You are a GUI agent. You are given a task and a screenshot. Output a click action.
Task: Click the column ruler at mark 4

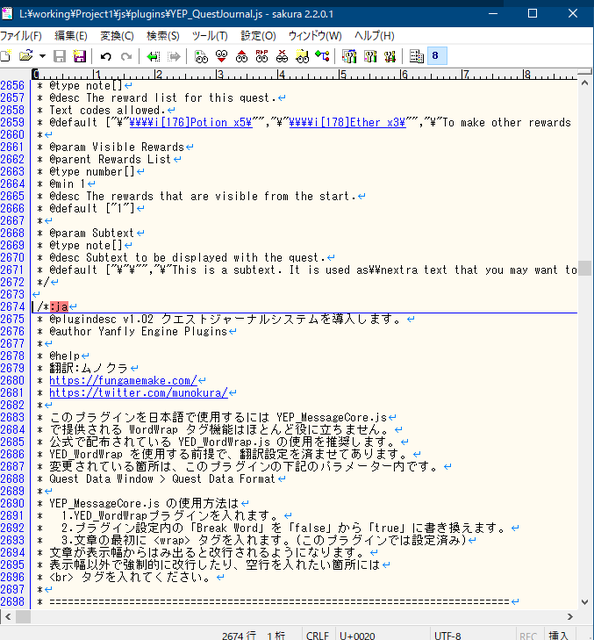coord(281,74)
